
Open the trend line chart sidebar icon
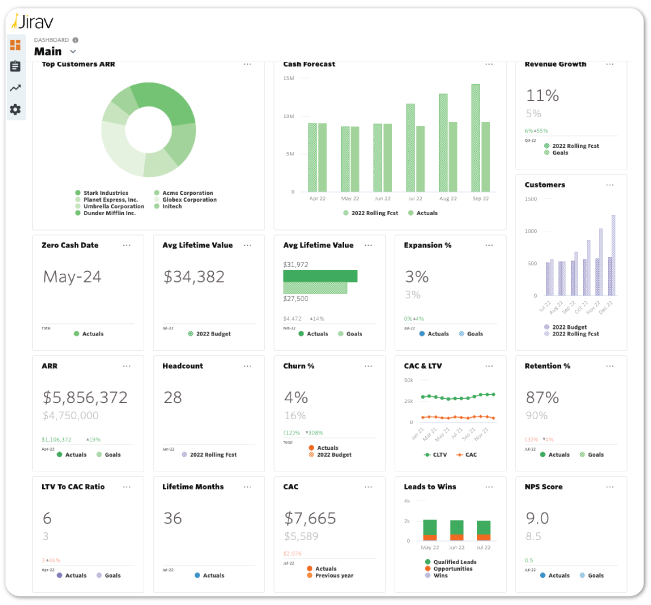[15, 88]
